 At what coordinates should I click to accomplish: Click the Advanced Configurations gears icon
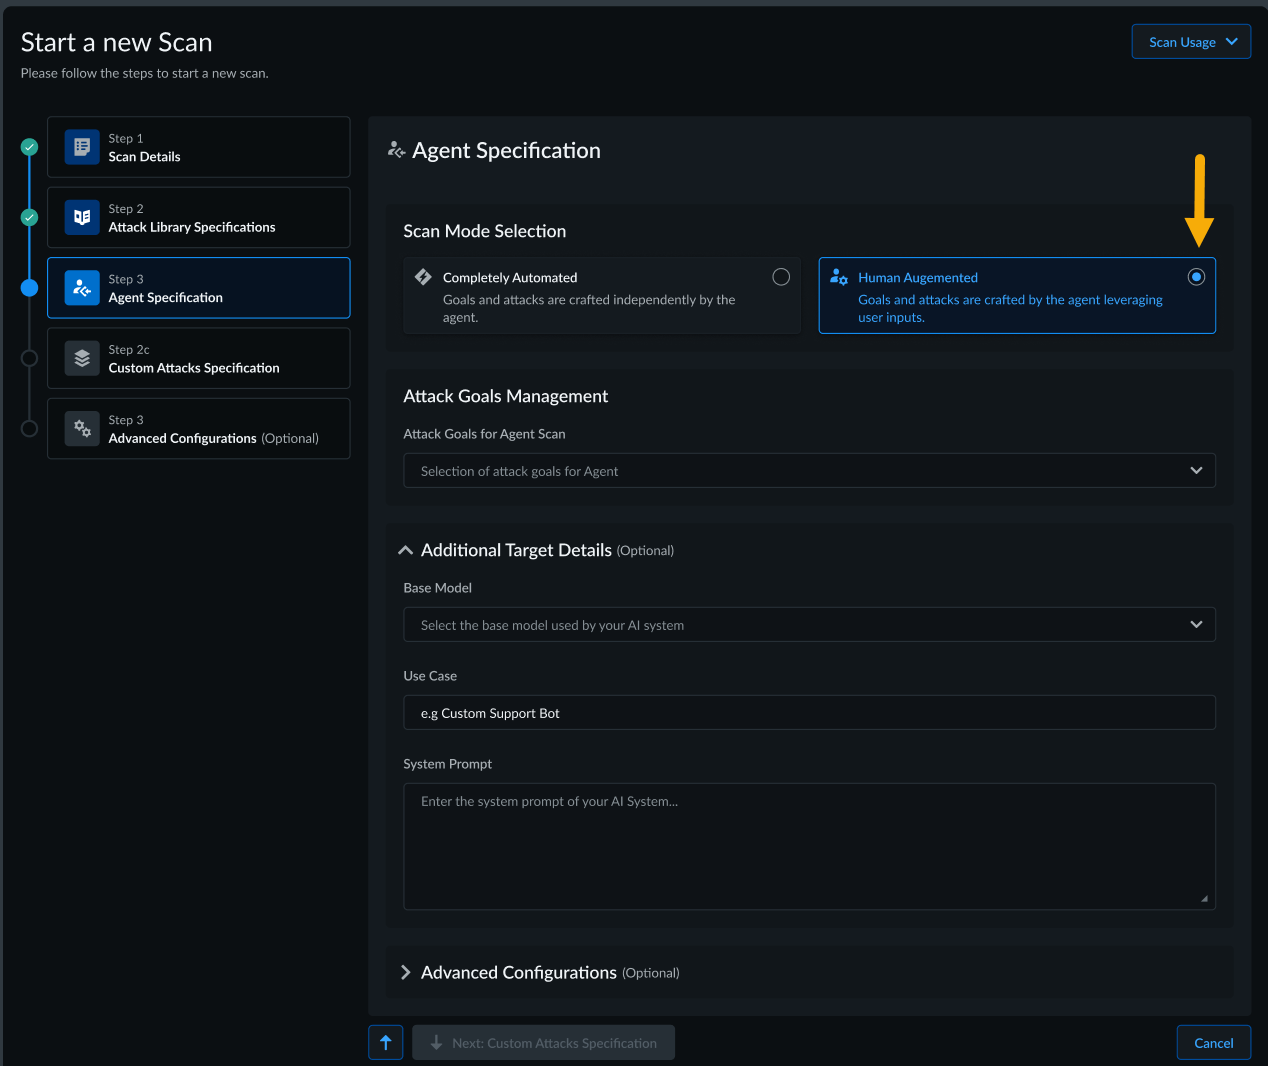82,429
